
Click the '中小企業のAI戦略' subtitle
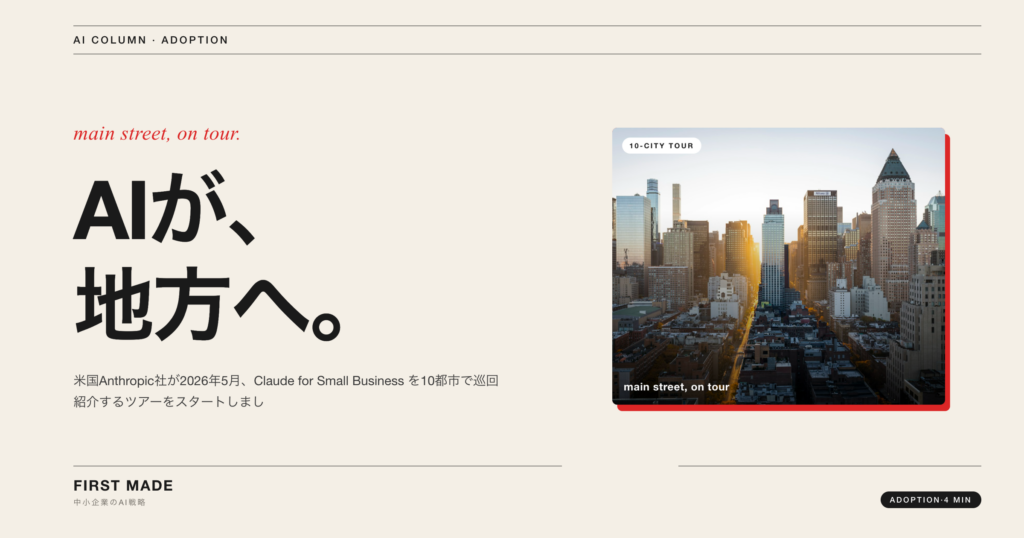pos(110,502)
